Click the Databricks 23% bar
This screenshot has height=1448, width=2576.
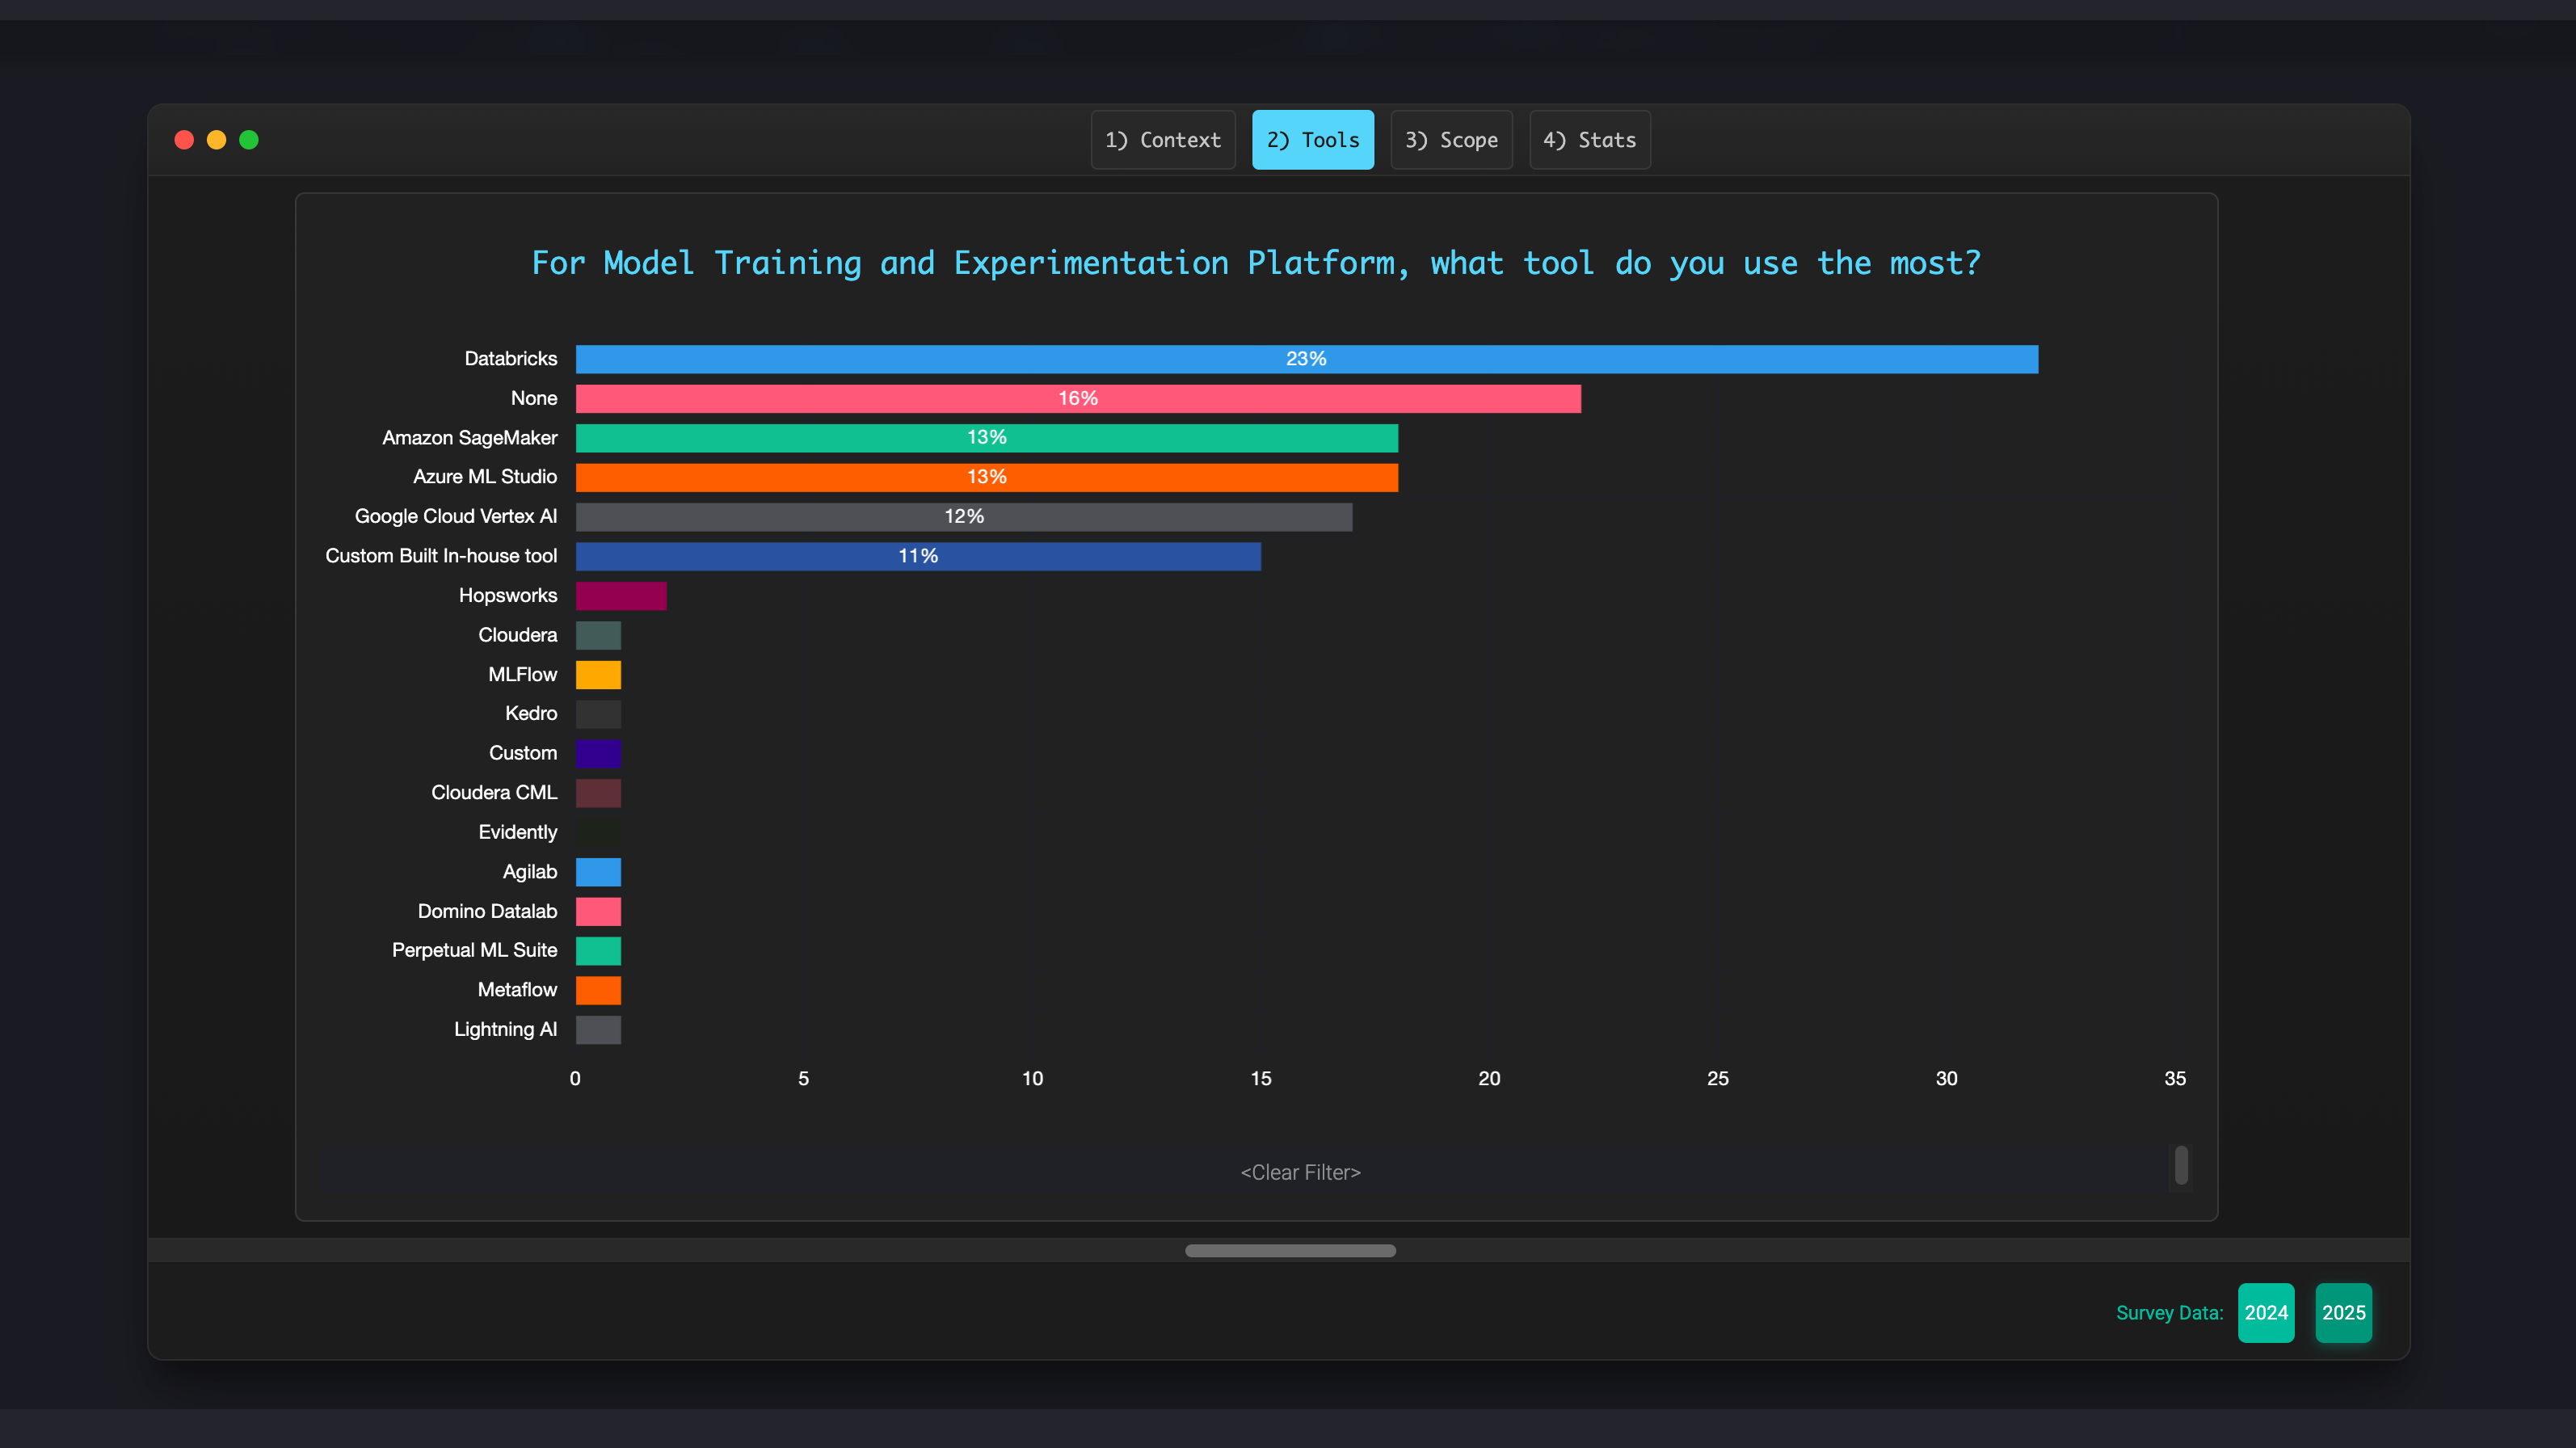[x=1306, y=359]
